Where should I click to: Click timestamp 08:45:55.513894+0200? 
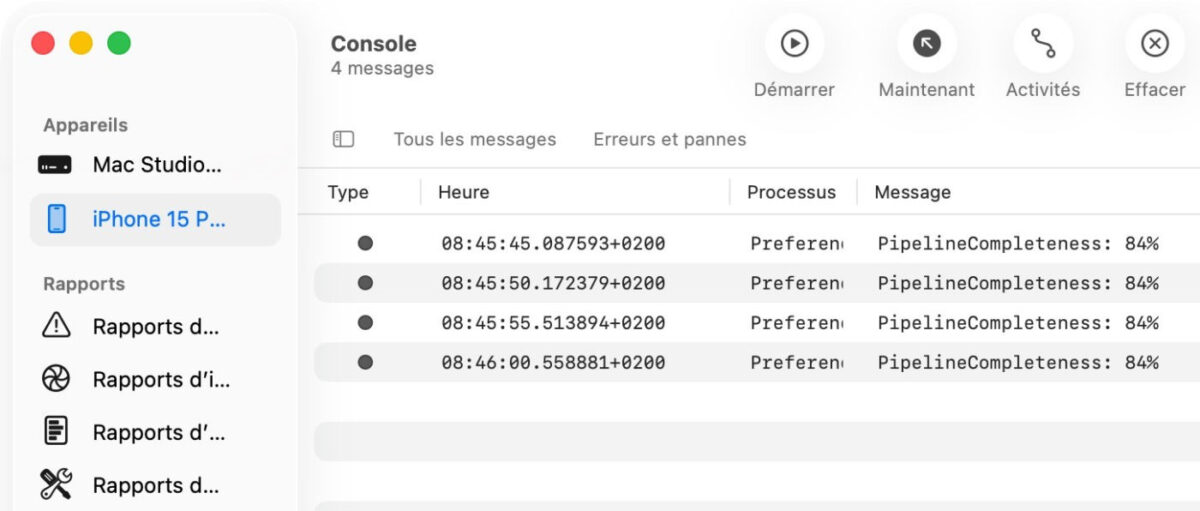(x=553, y=323)
